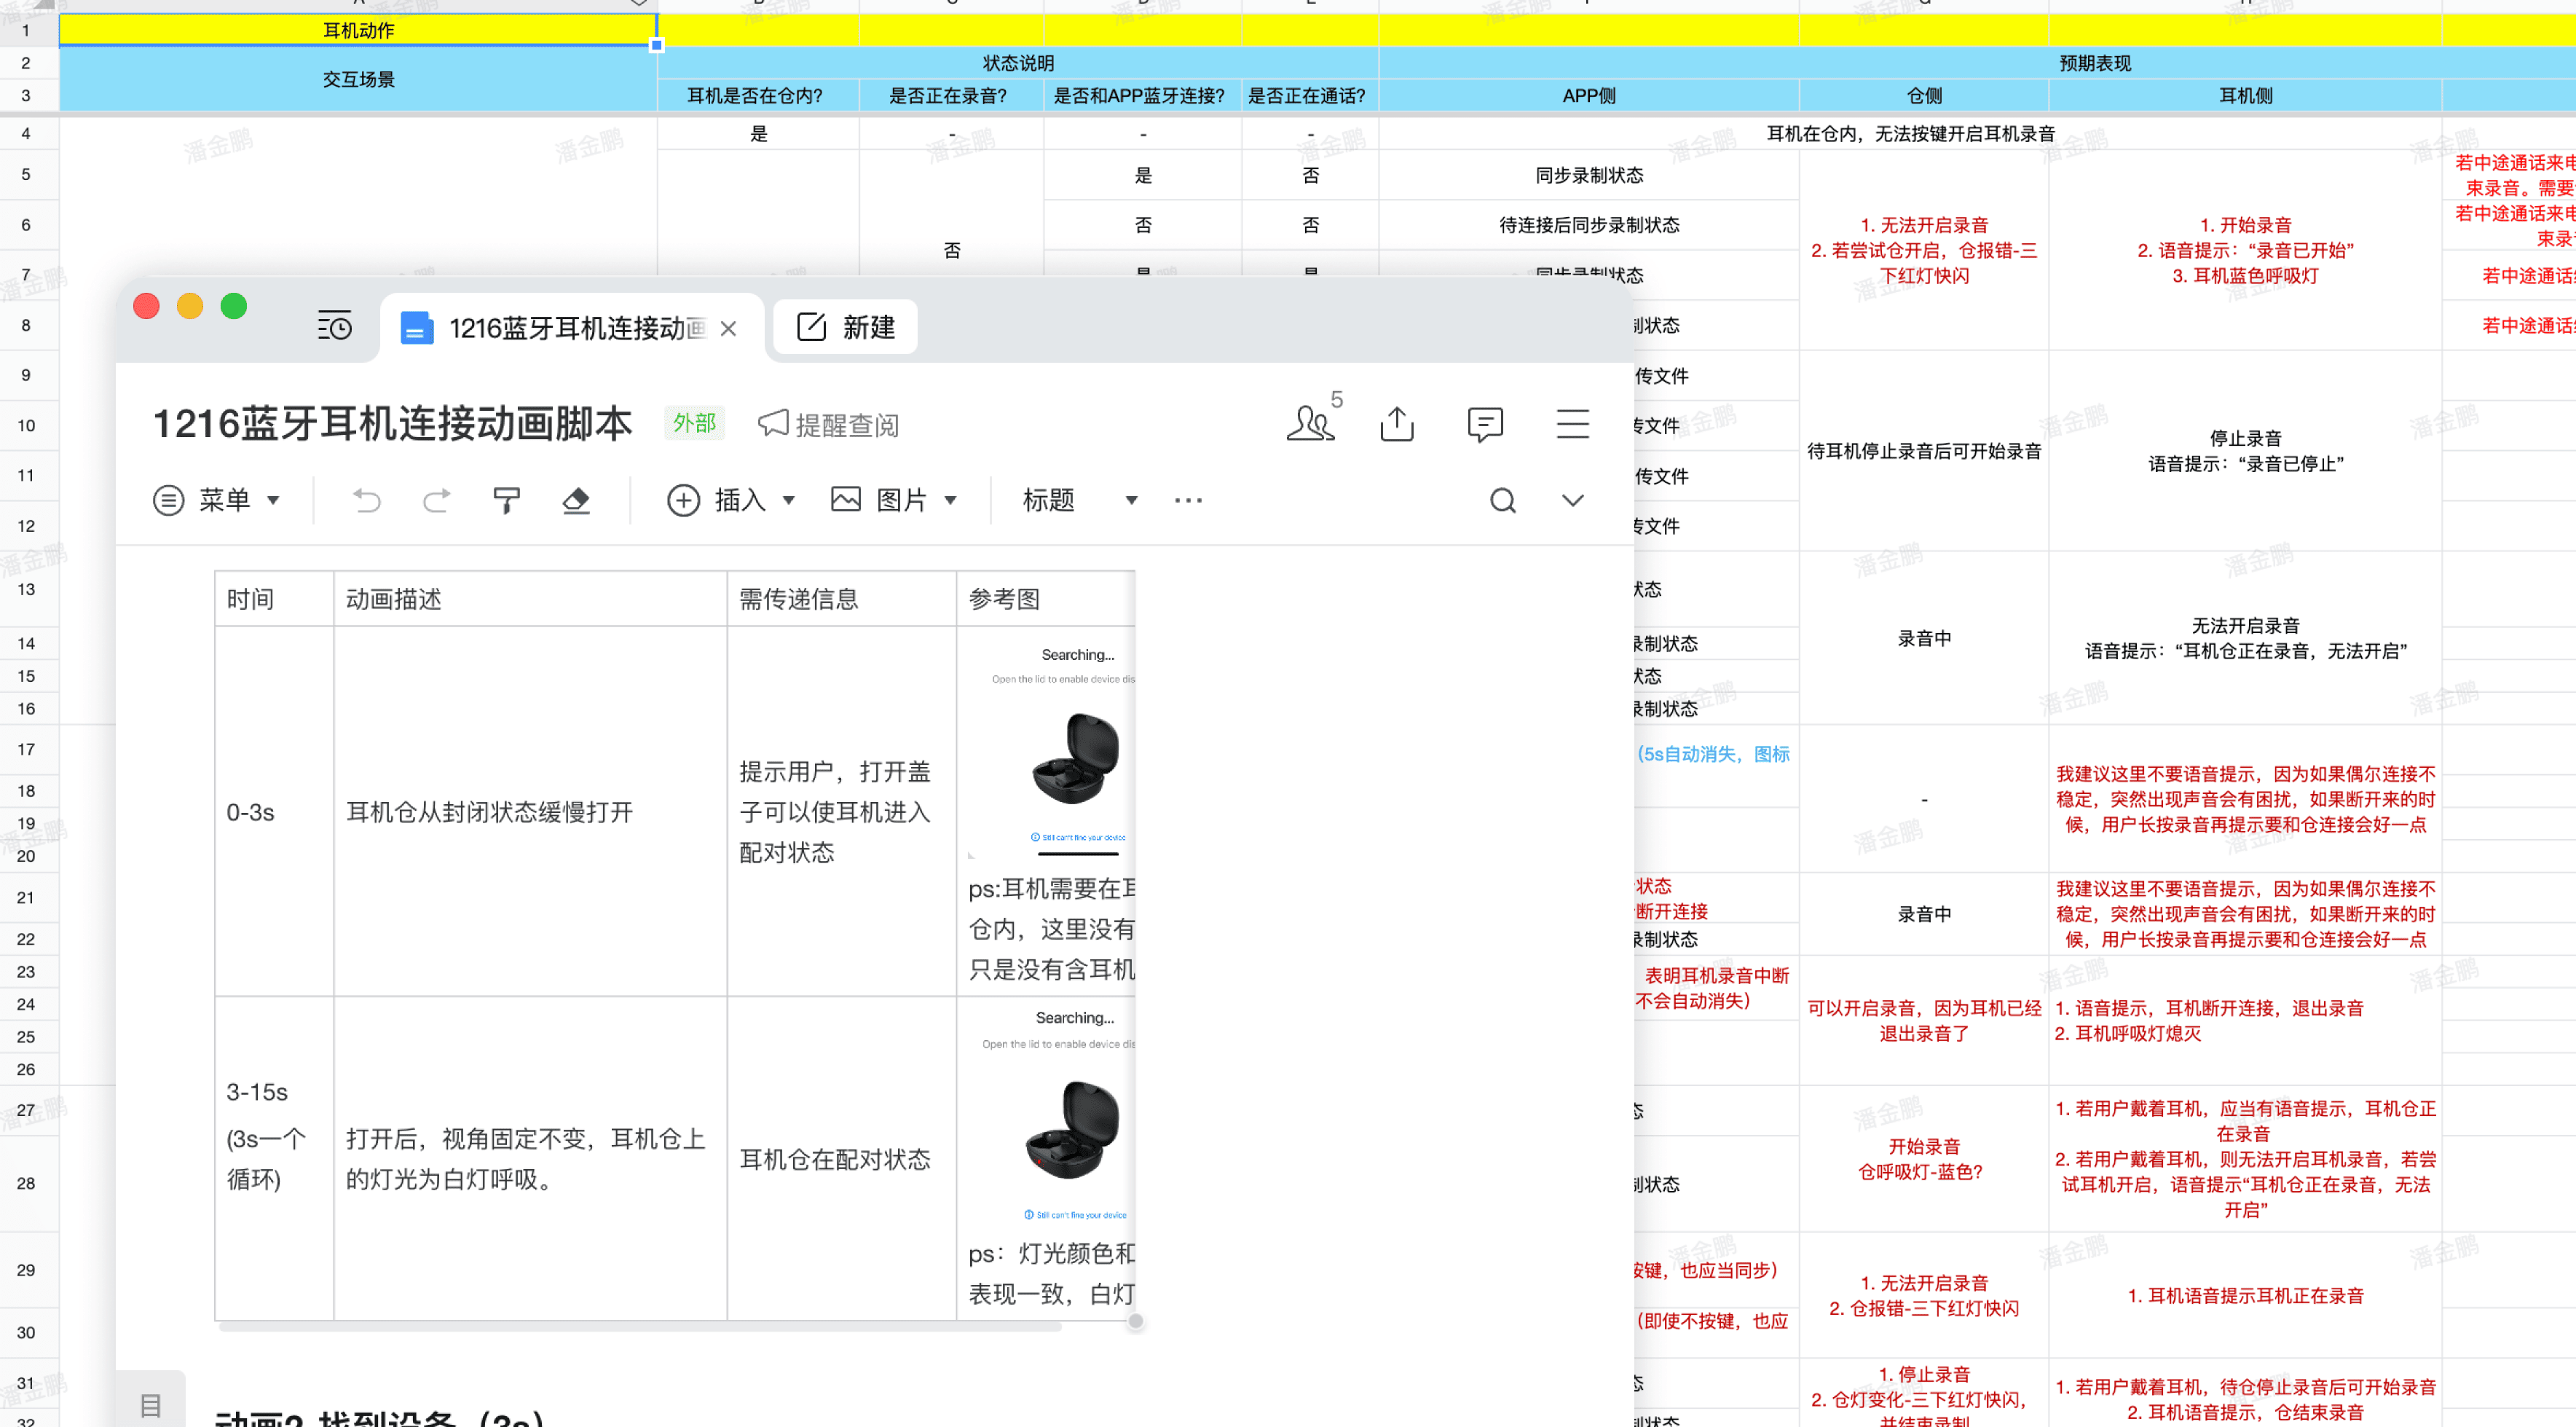Click cell 耳机在仓内,无法按键开启耳机录音
The height and width of the screenshot is (1427, 2576).
click(1910, 133)
